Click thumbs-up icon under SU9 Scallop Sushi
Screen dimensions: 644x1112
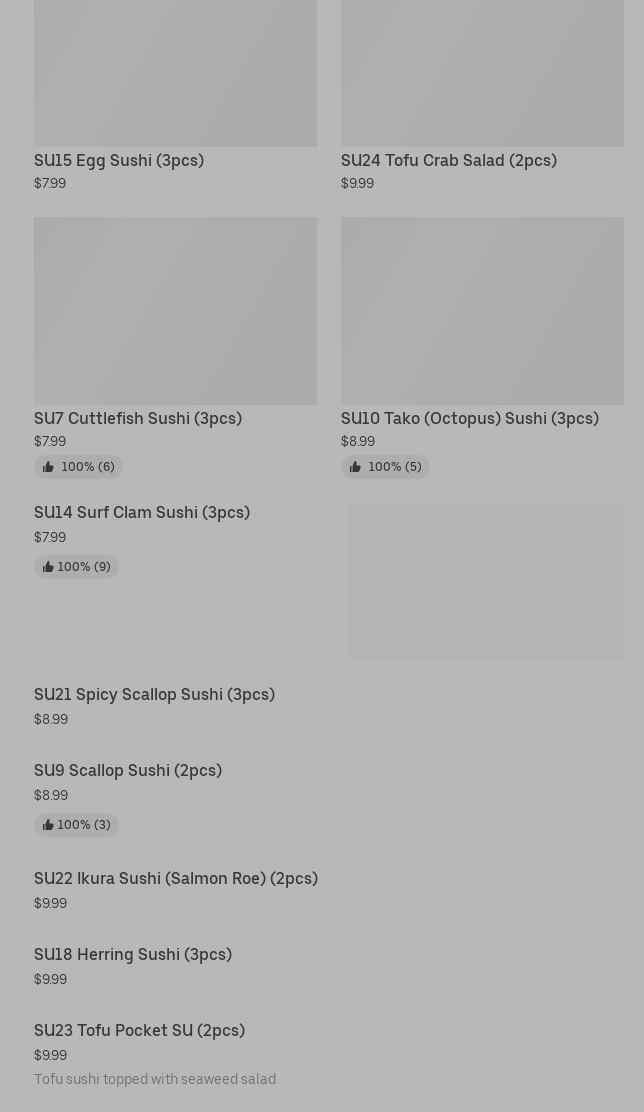(x=48, y=825)
